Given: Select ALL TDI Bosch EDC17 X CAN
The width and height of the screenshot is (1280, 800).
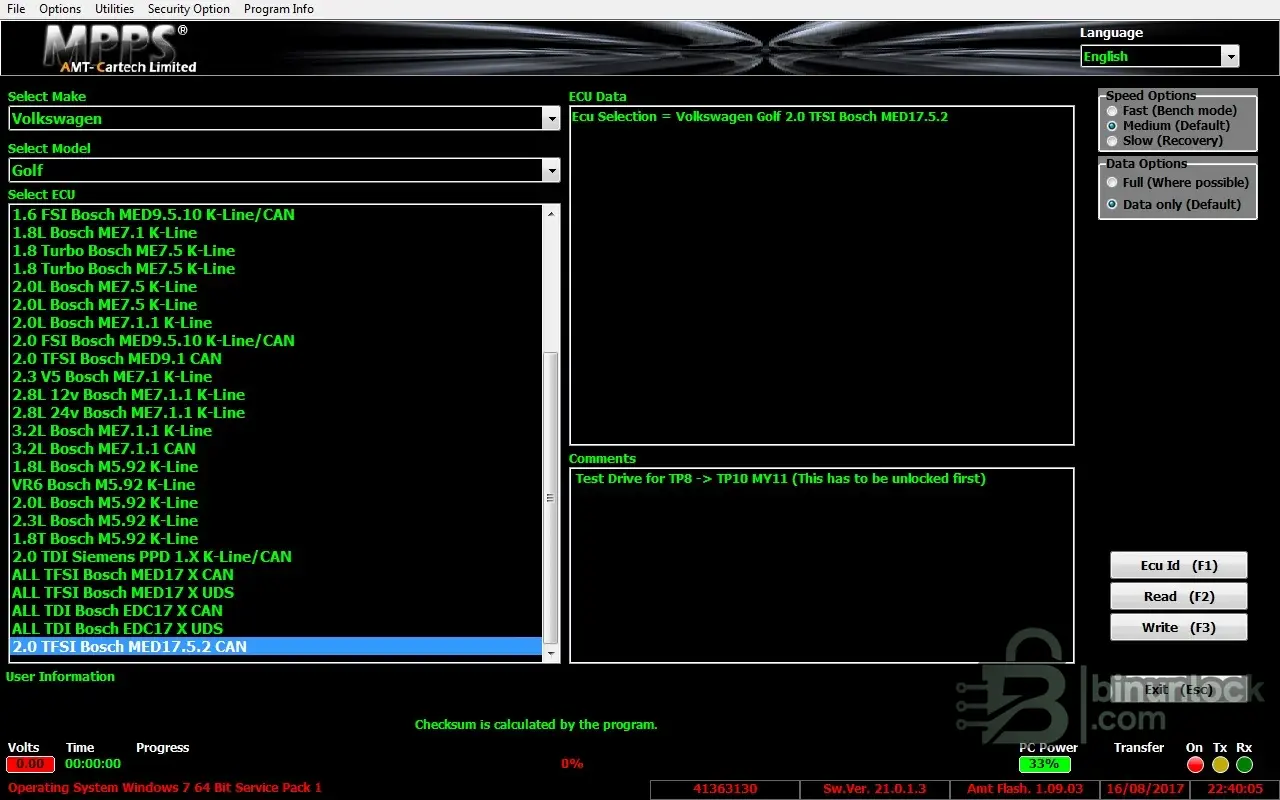Looking at the screenshot, I should (276, 611).
